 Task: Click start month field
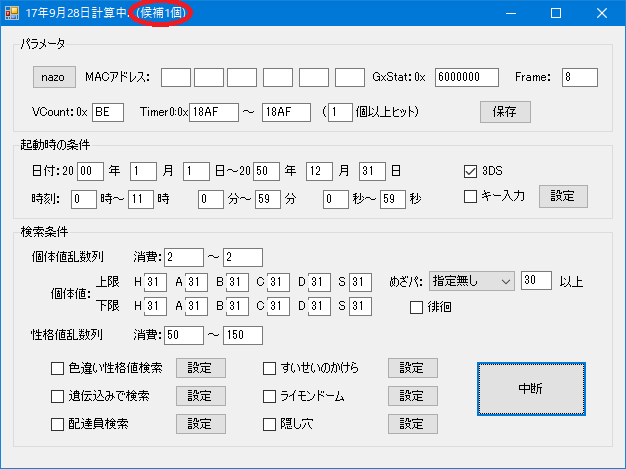143,171
